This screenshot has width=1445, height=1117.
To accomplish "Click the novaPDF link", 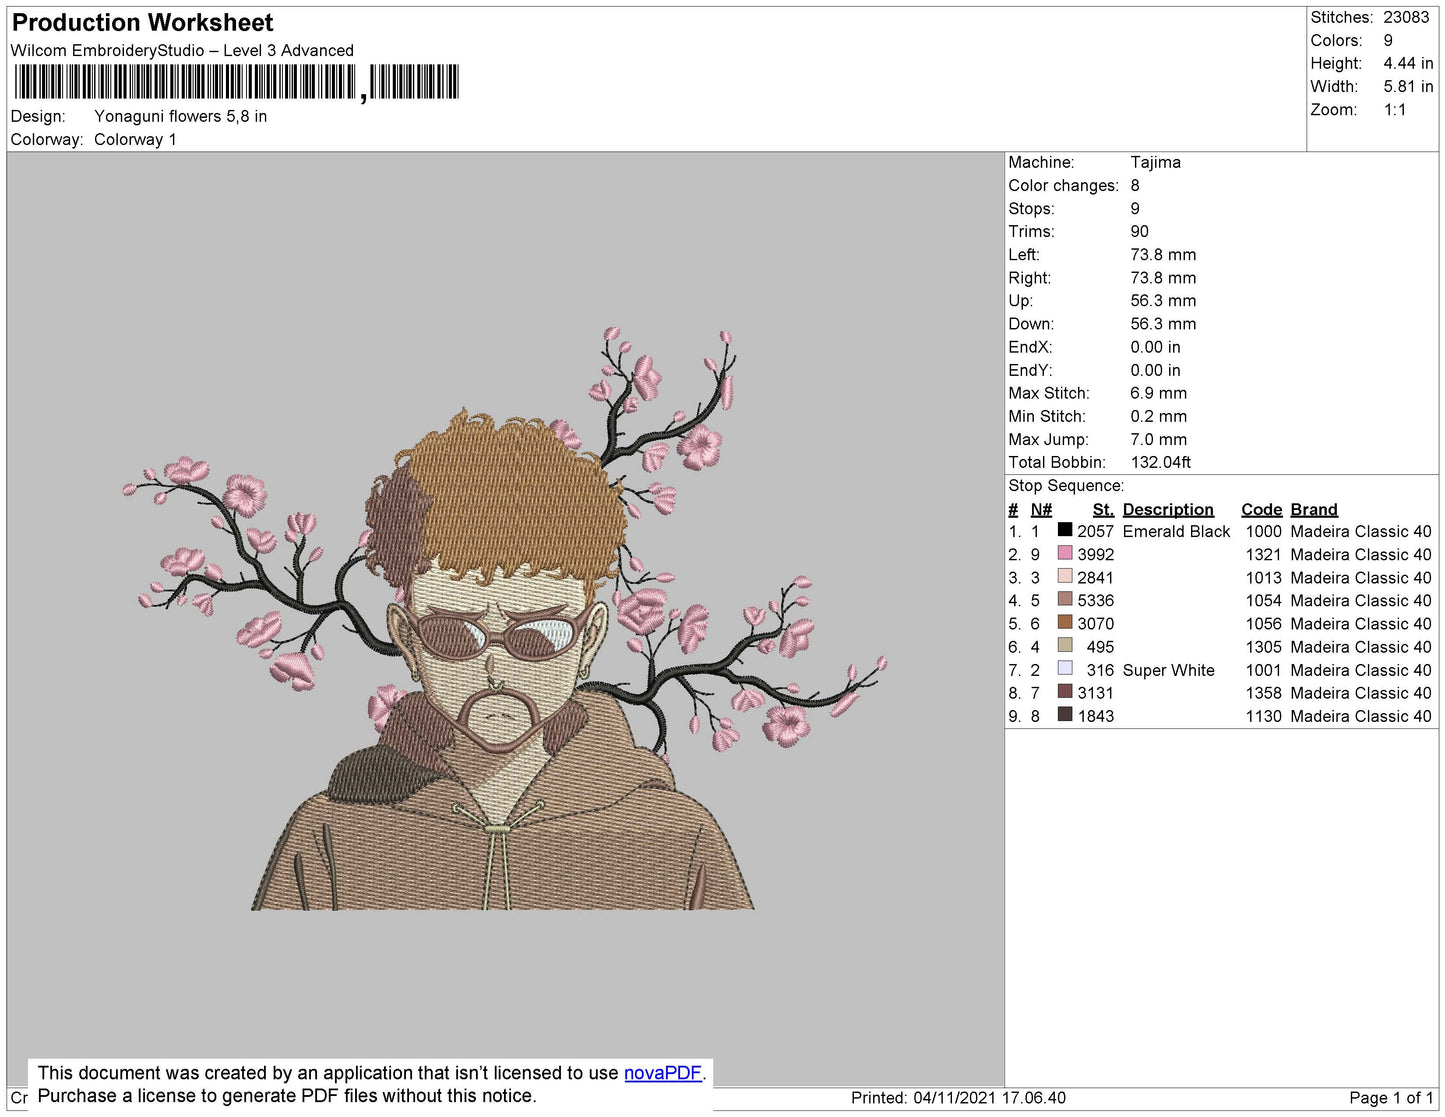I will click(663, 1073).
